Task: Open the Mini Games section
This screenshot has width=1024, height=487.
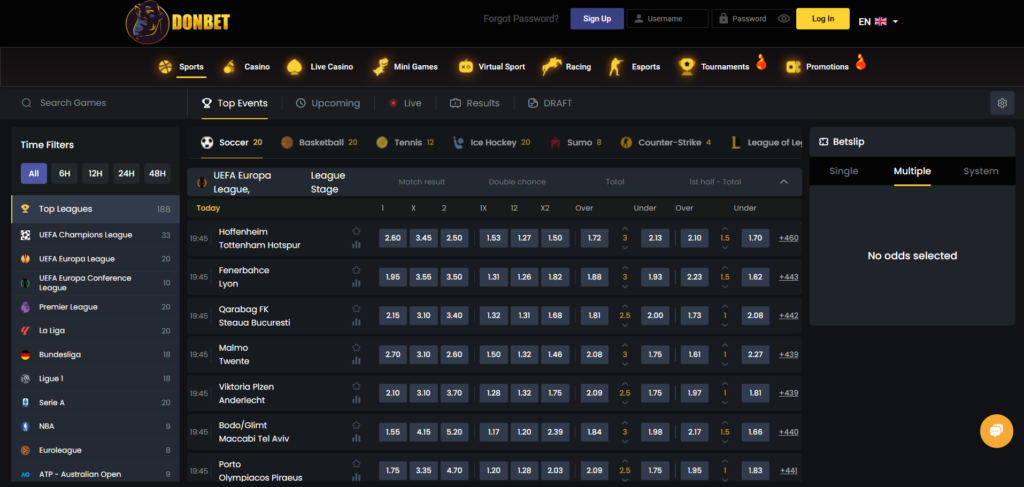Action: tap(405, 67)
